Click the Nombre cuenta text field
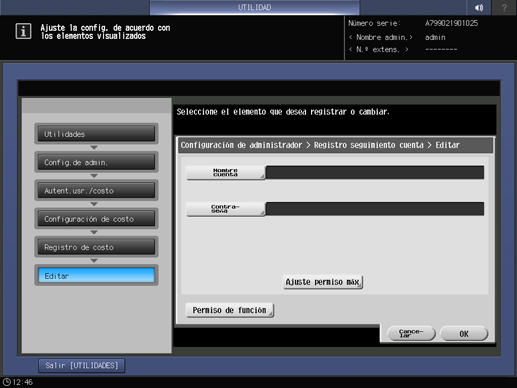 375,172
